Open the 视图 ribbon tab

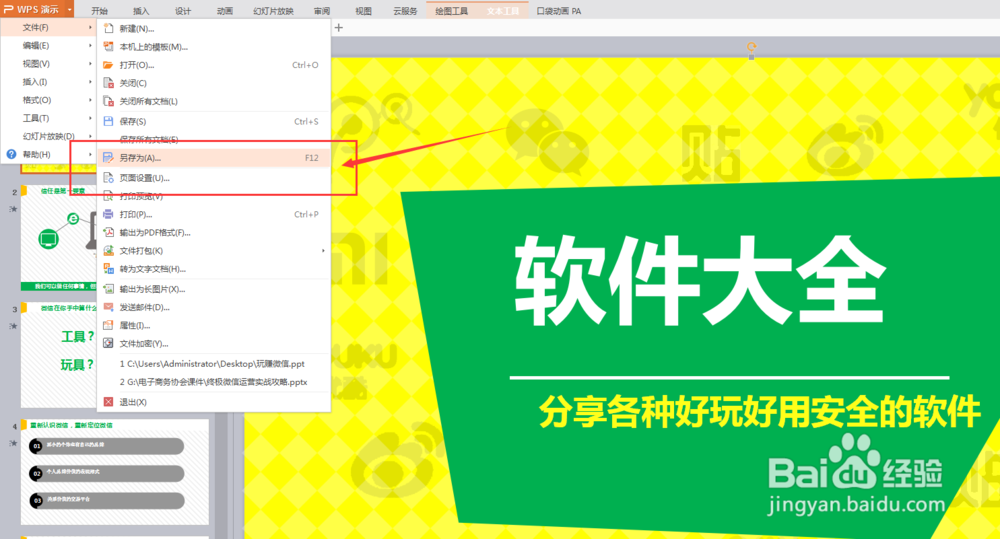point(364,11)
